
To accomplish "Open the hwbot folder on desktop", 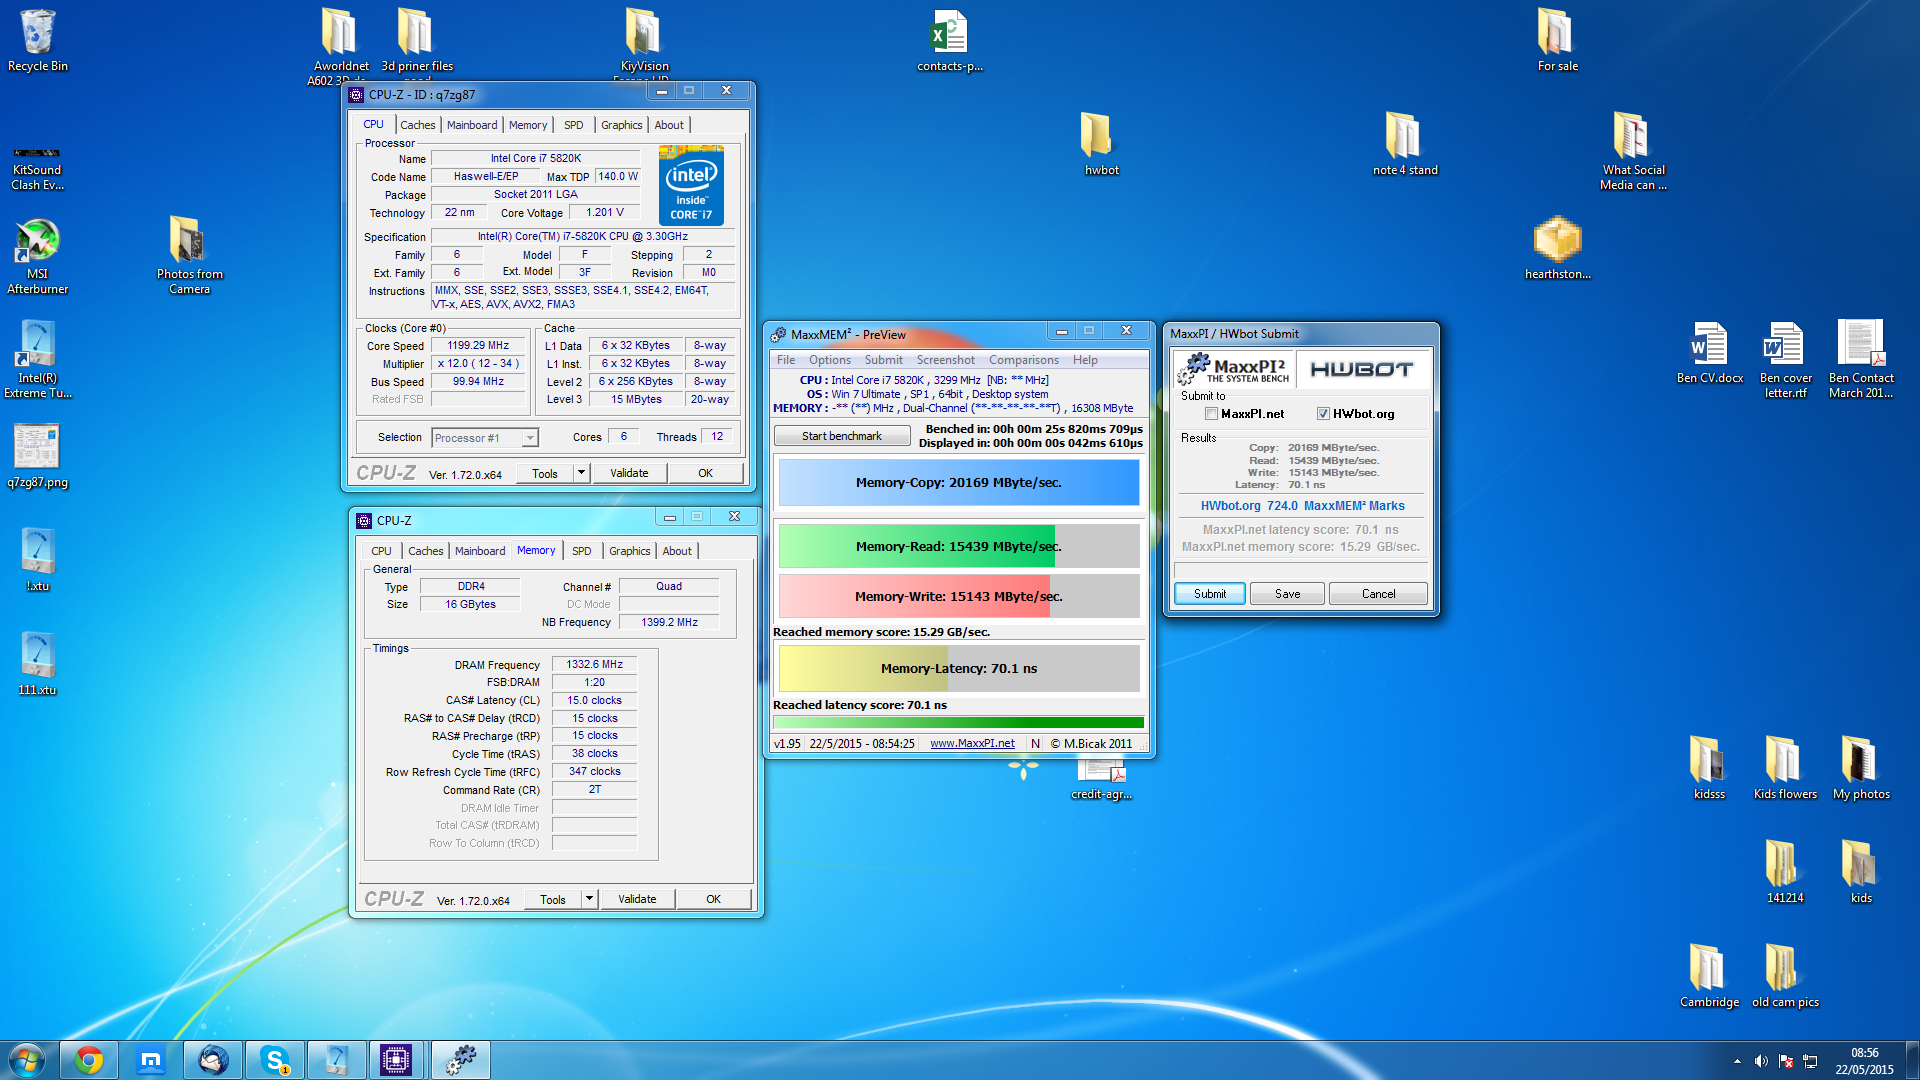I will (x=1101, y=144).
